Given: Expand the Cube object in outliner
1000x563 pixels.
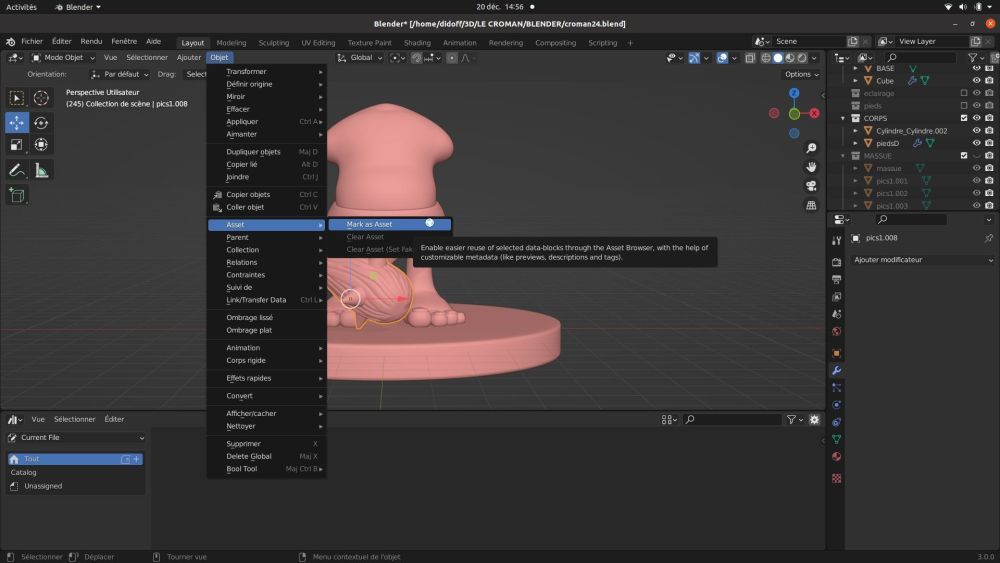Looking at the screenshot, I should click(x=855, y=81).
